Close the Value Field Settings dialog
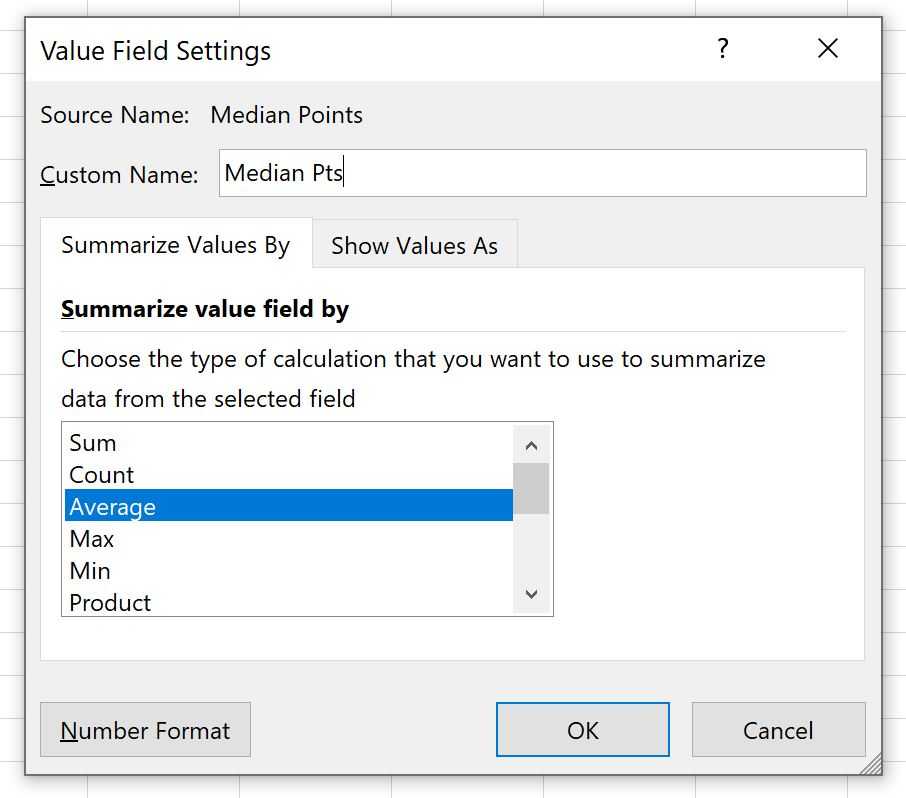Image resolution: width=906 pixels, height=798 pixels. (x=827, y=49)
